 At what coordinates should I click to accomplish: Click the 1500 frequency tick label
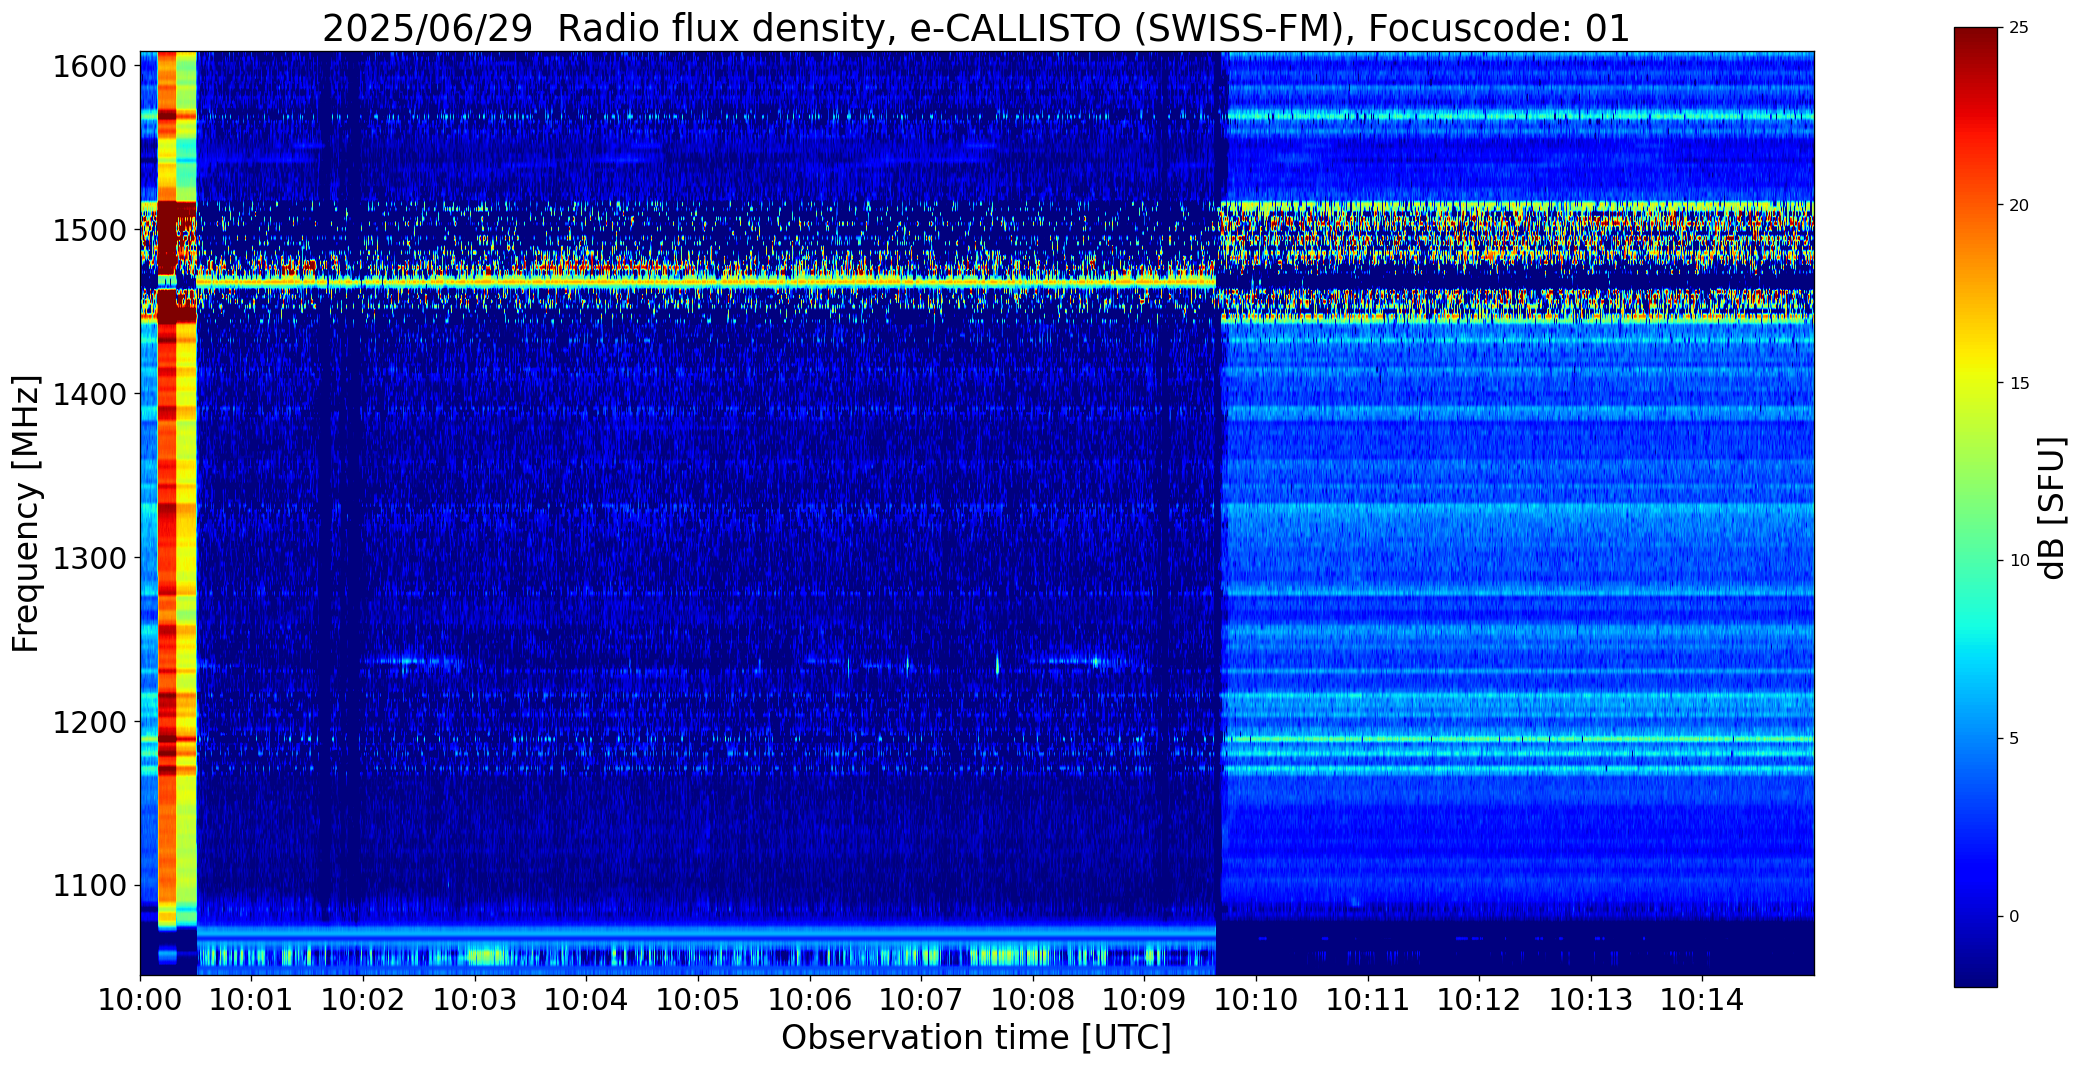(x=89, y=231)
